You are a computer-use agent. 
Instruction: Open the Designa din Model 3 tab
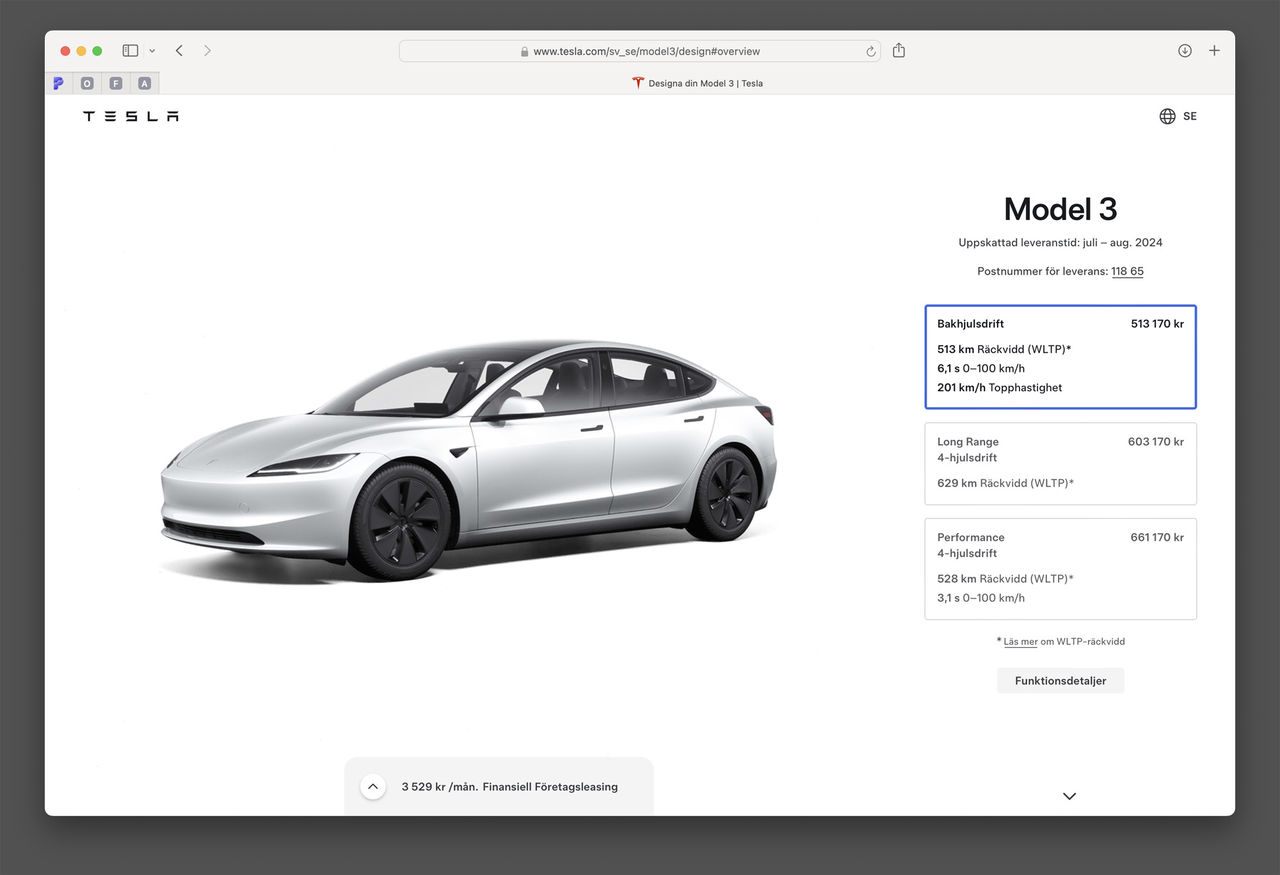[x=697, y=83]
